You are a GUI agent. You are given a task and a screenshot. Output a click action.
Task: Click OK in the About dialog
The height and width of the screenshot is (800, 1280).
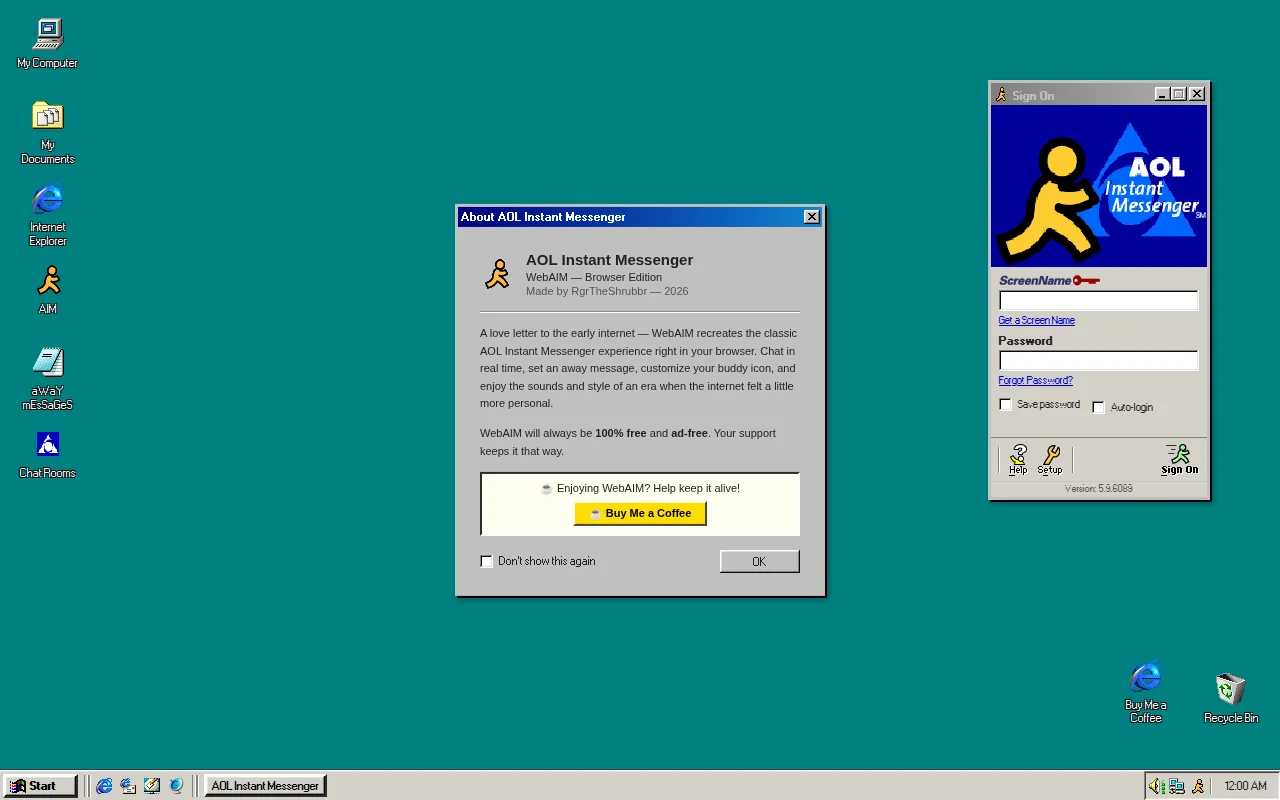pos(760,561)
